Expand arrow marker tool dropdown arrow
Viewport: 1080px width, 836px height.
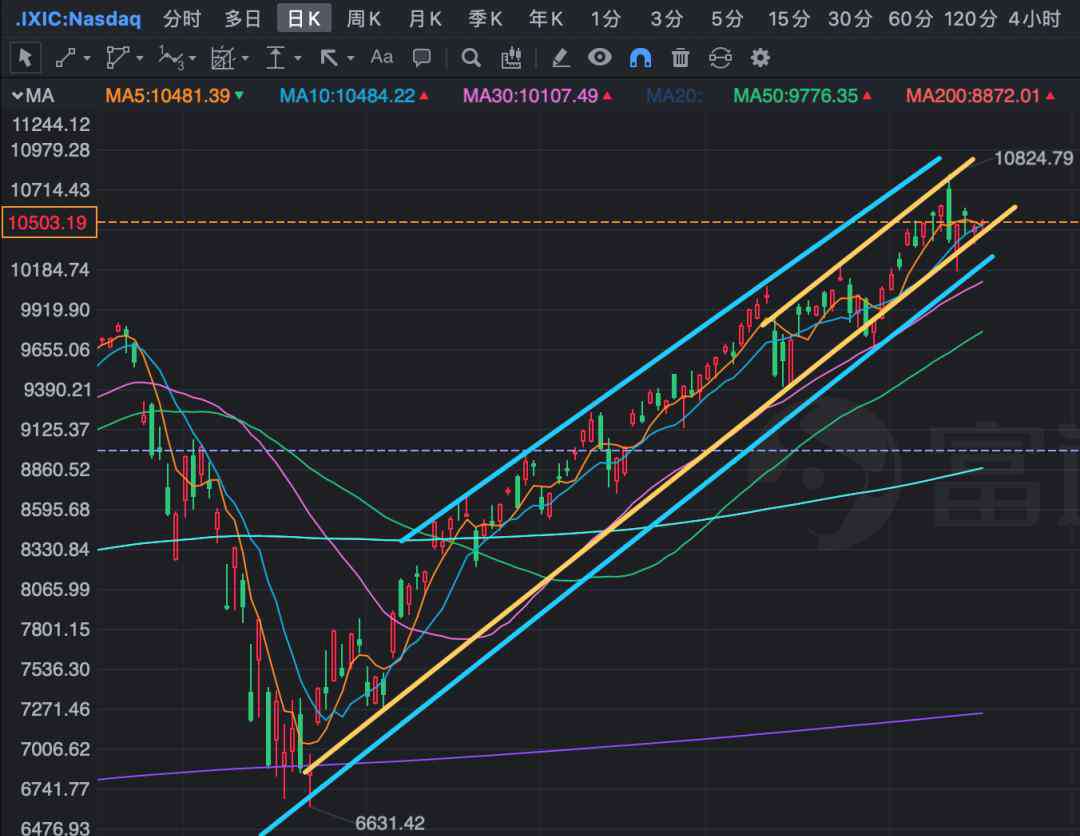point(351,59)
